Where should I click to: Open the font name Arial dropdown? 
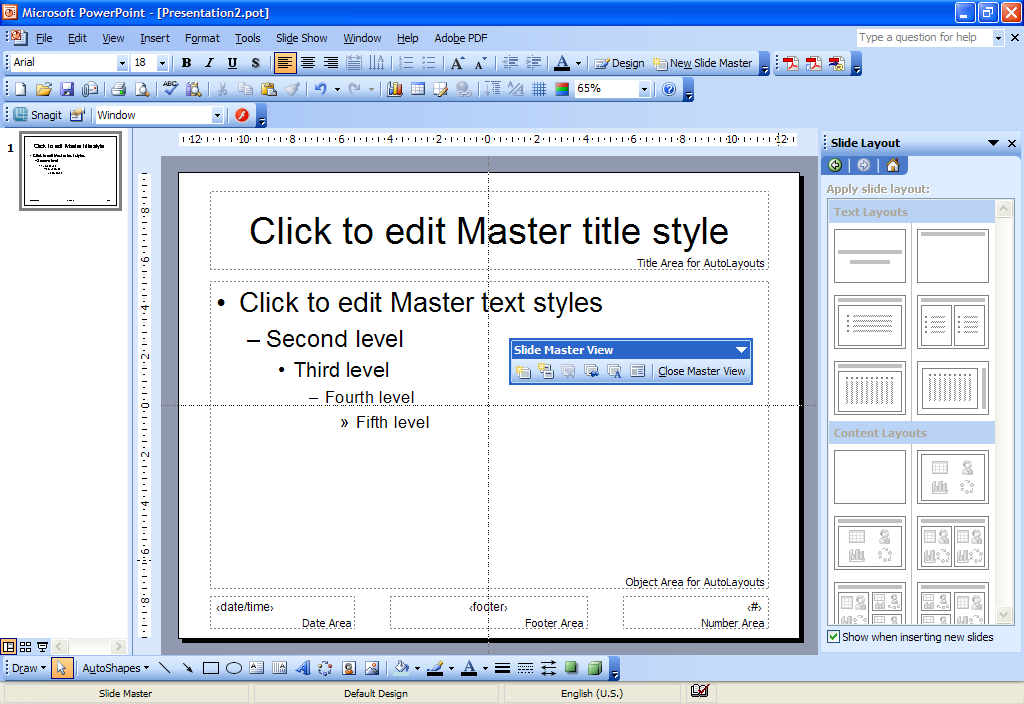click(121, 63)
